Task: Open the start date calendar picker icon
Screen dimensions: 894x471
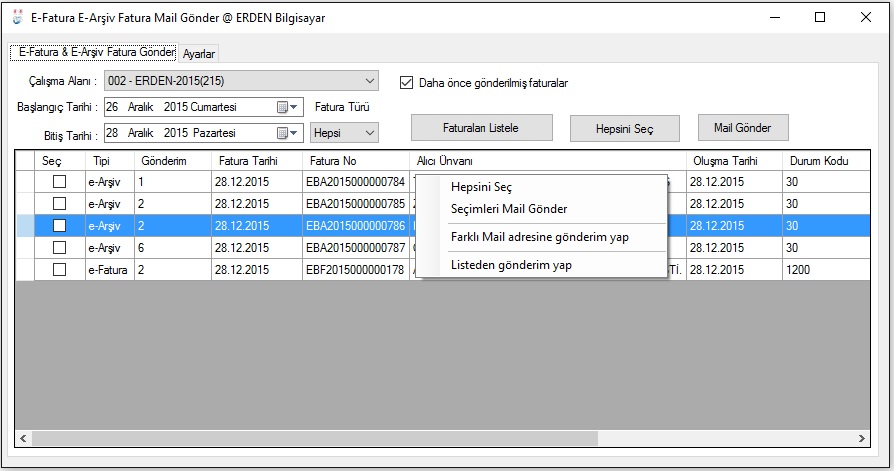Action: pyautogui.click(x=284, y=107)
